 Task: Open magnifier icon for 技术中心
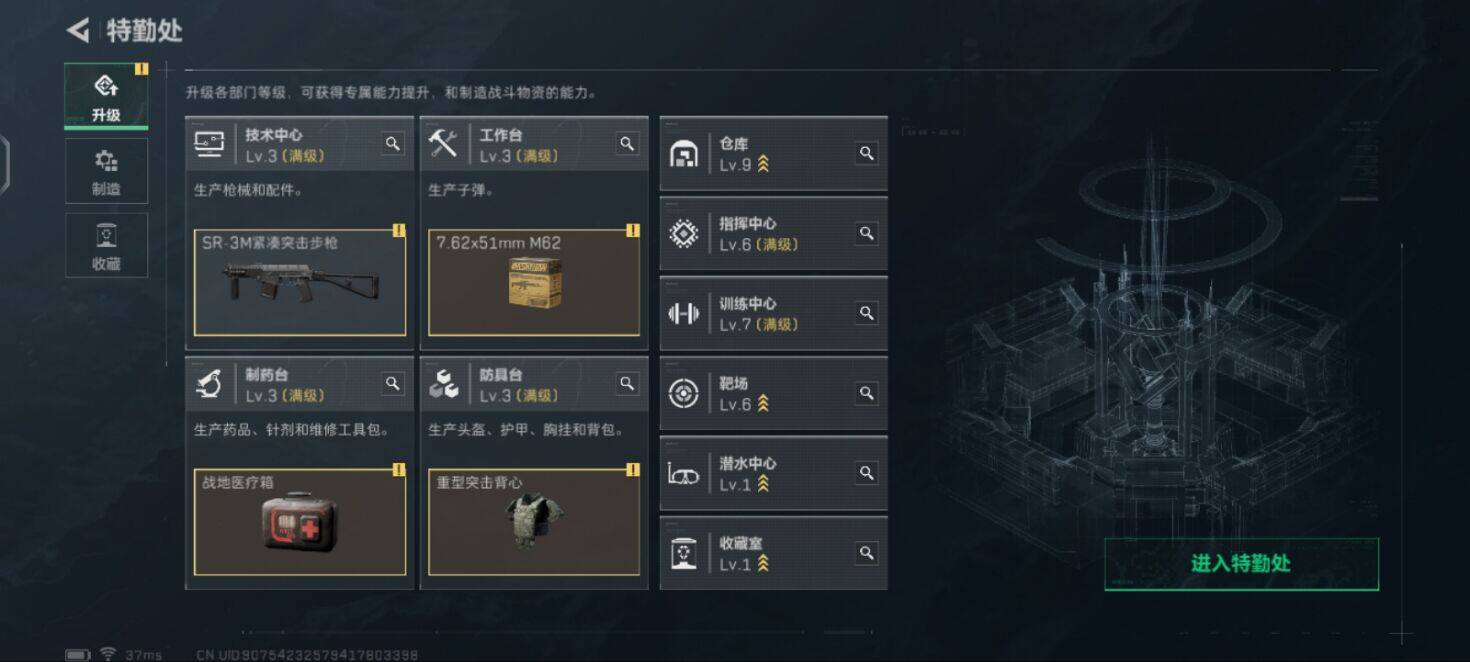tap(393, 144)
